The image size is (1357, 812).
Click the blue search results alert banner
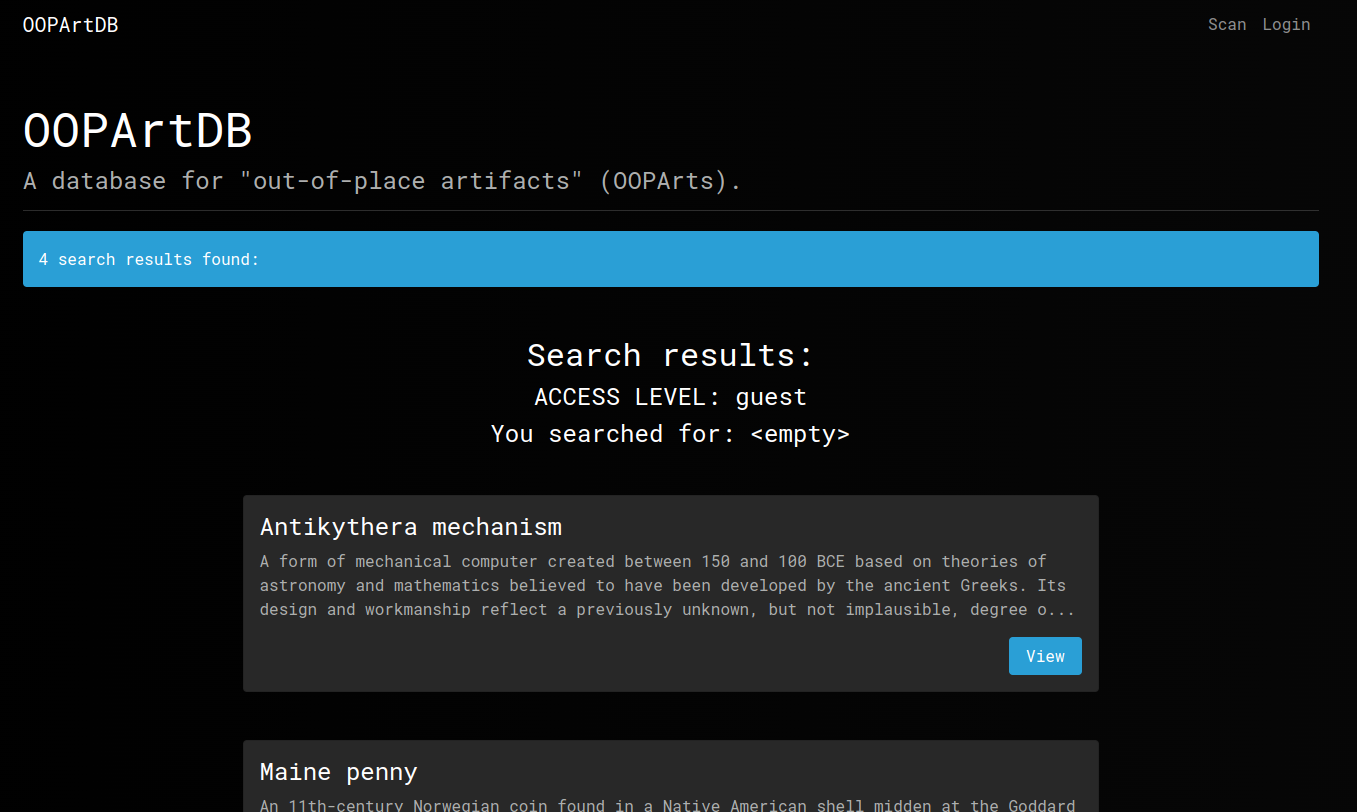click(670, 259)
